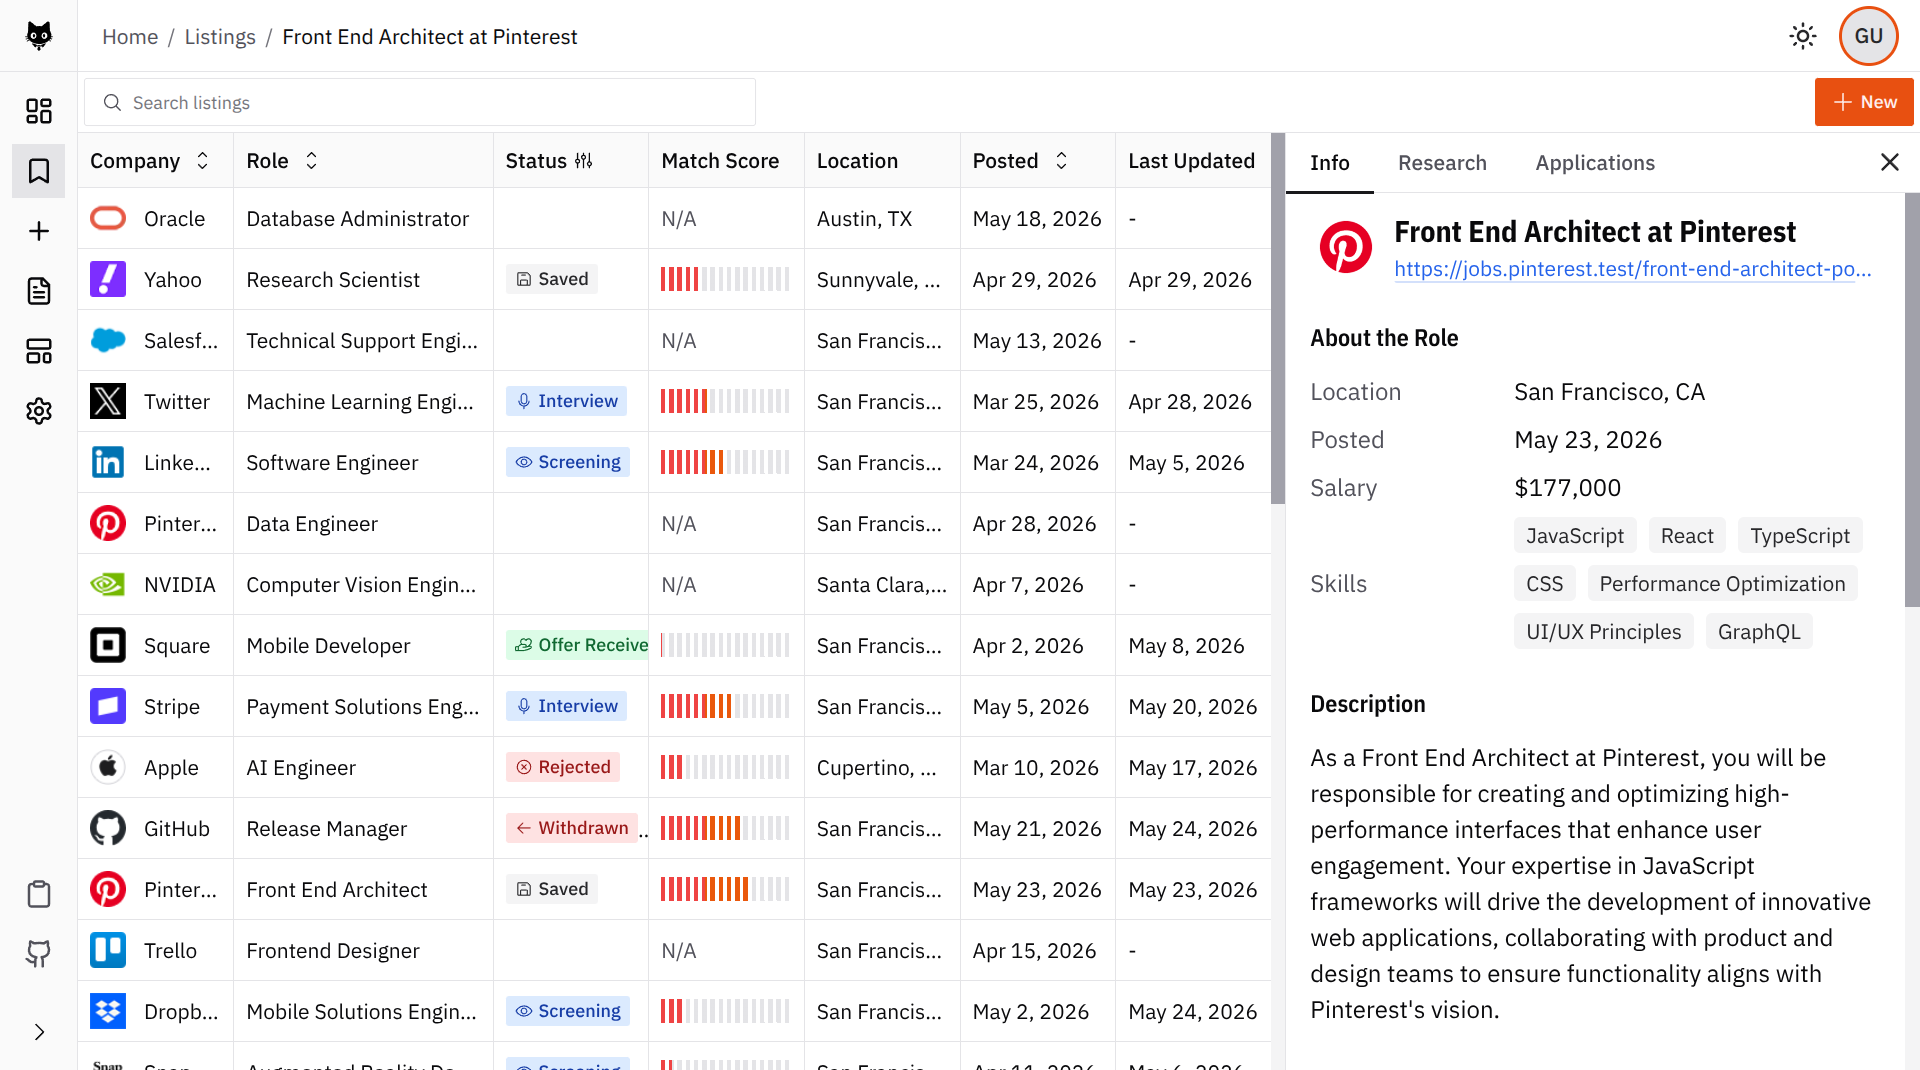The height and width of the screenshot is (1070, 1920).
Task: Open the documents icon in sidebar
Action: point(39,291)
